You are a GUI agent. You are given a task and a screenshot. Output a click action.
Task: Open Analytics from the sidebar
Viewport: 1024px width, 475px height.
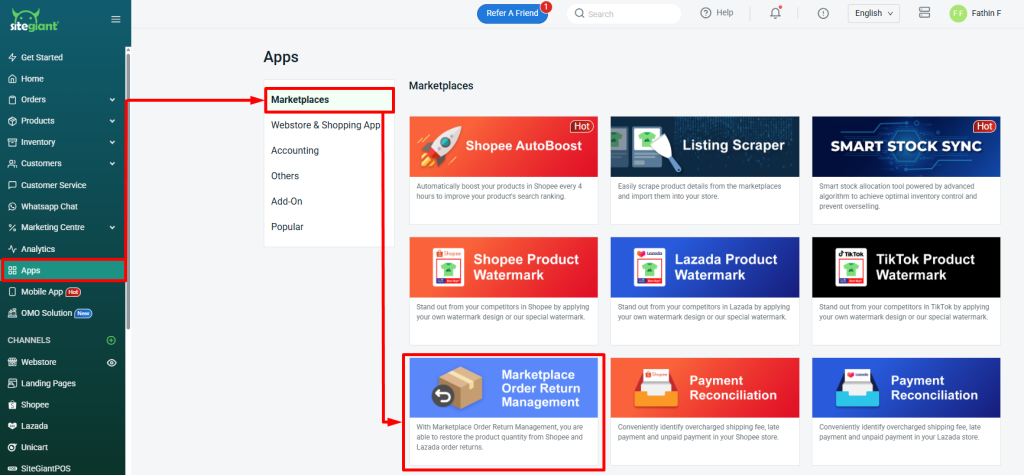click(x=38, y=249)
